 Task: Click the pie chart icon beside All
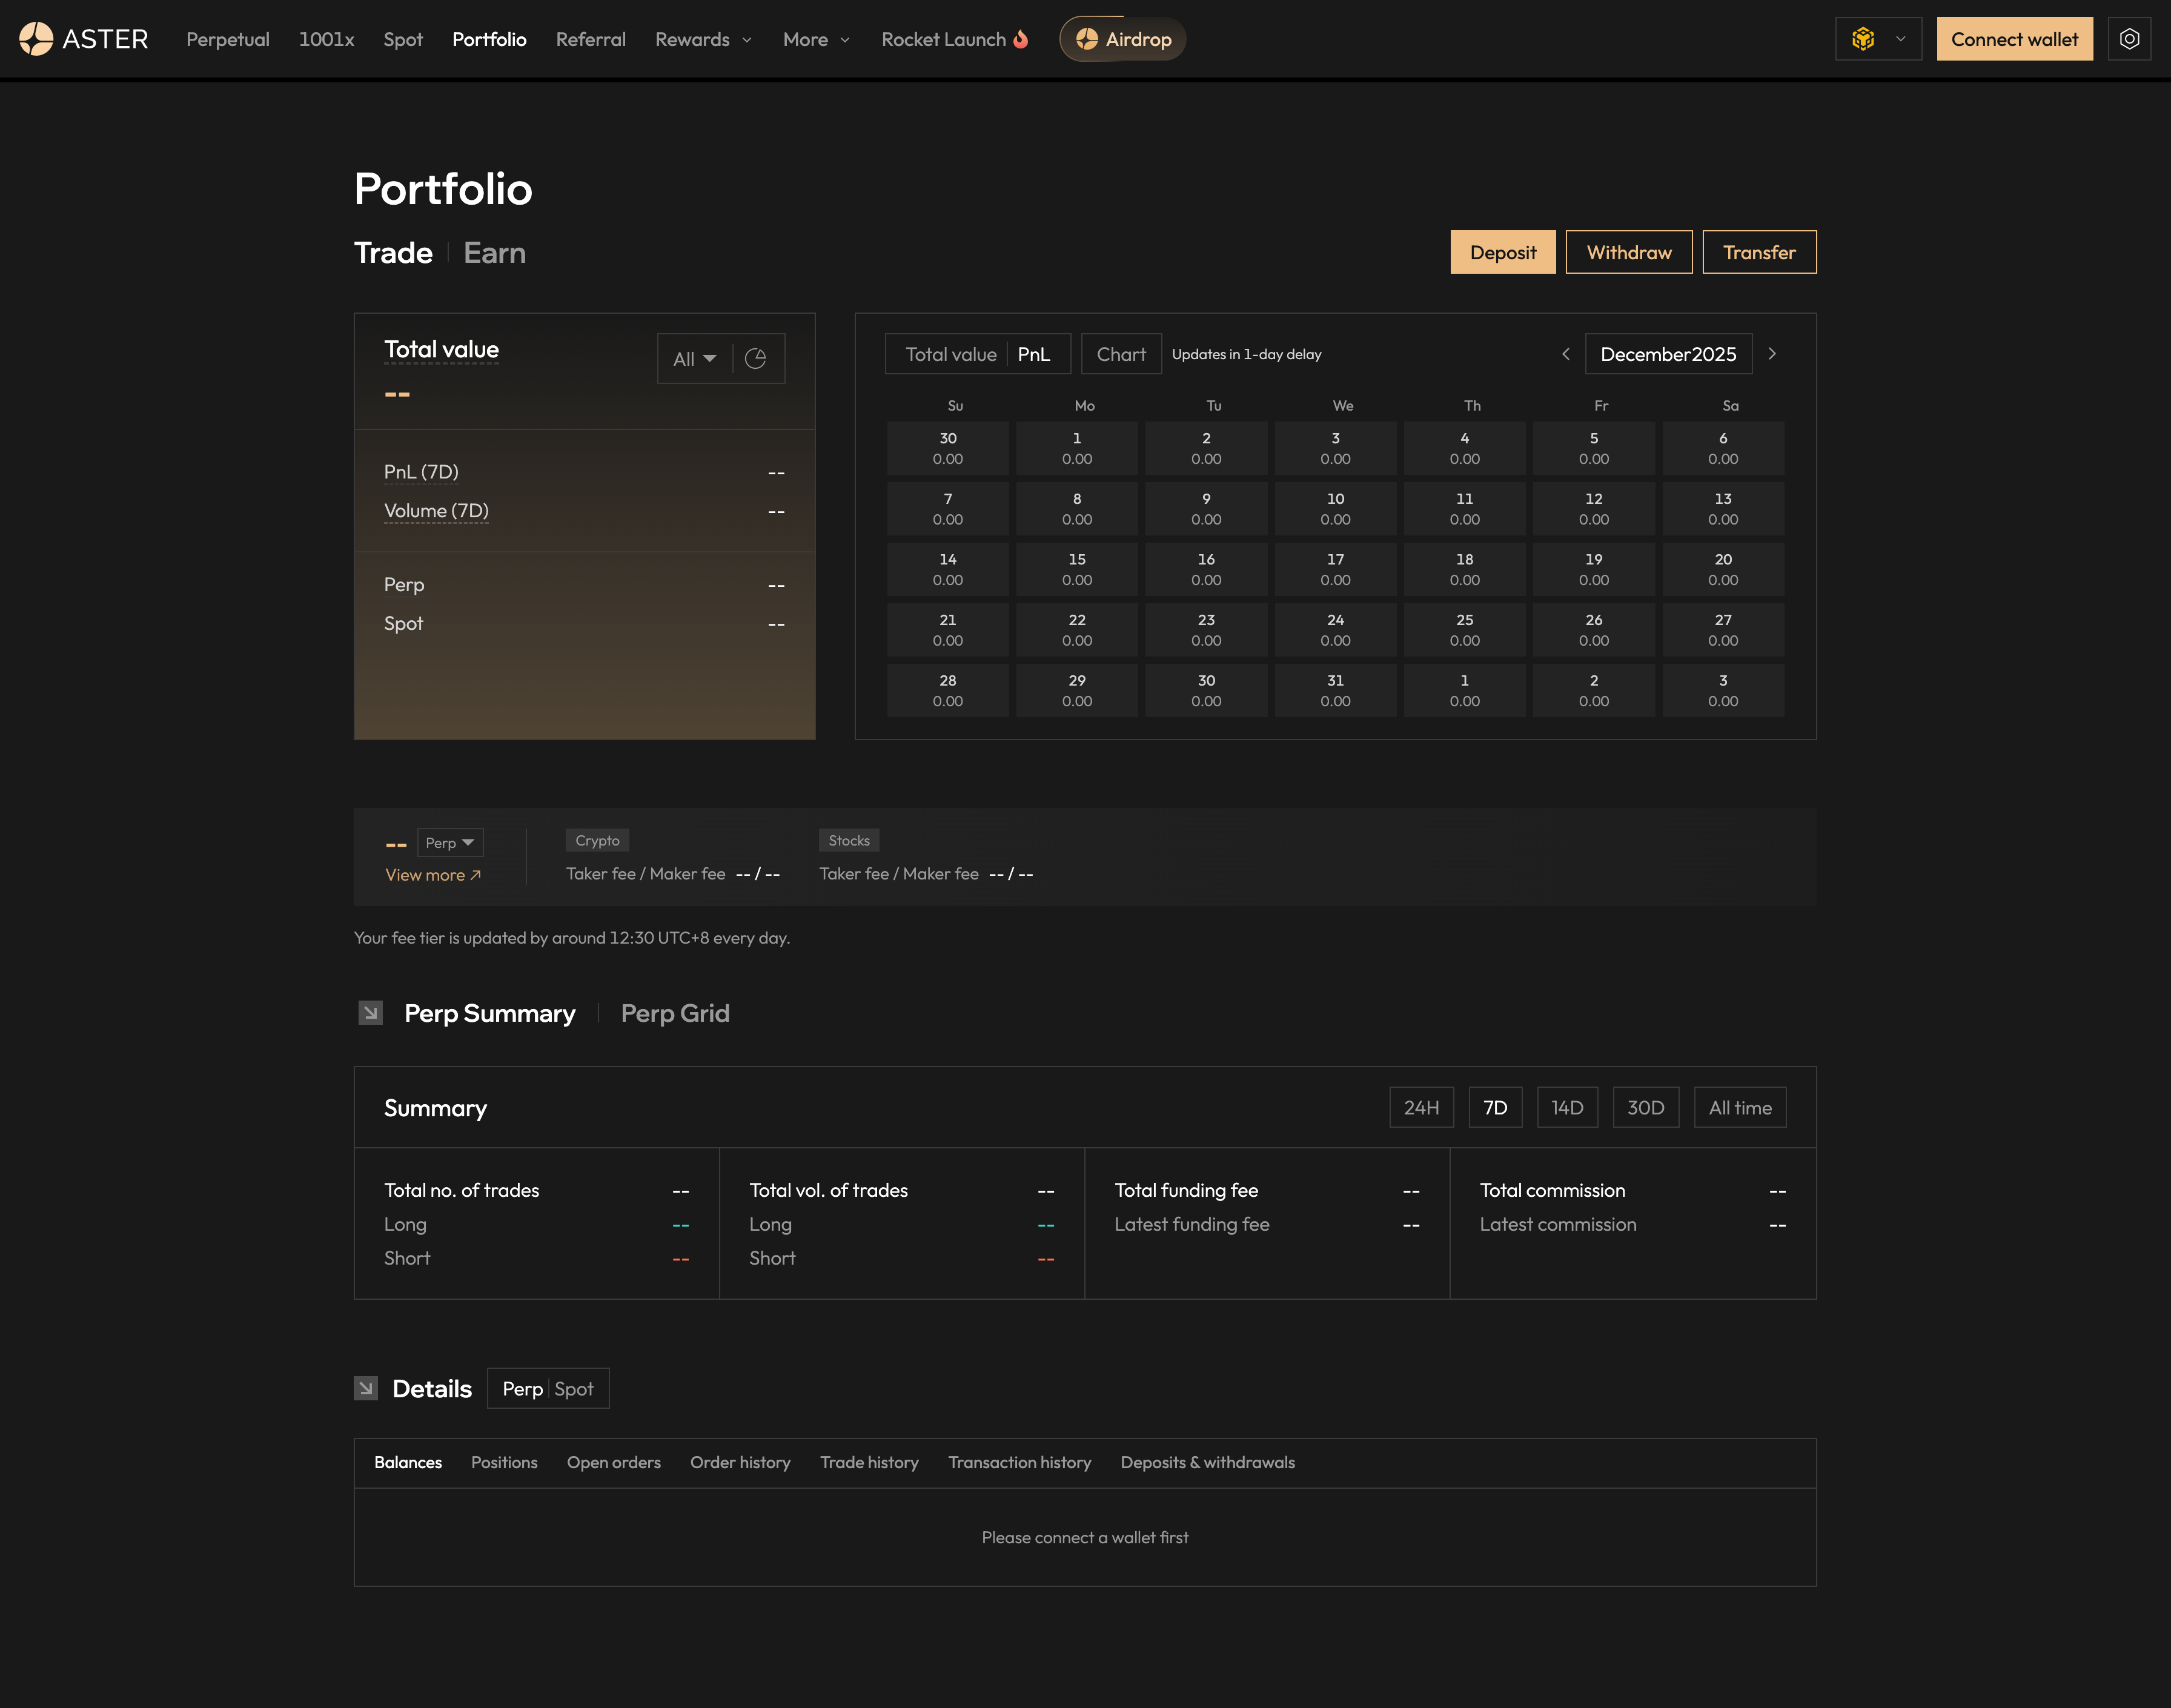(755, 359)
